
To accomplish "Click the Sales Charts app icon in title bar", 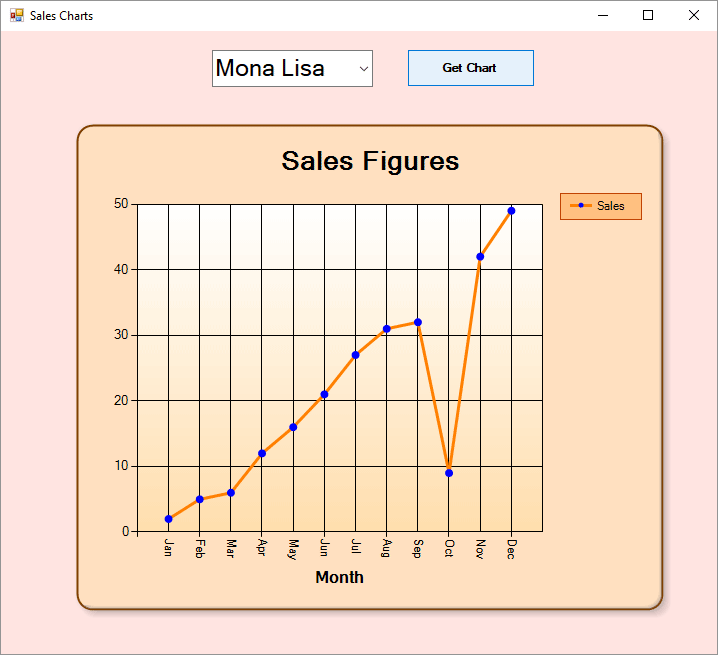I will pos(16,15).
